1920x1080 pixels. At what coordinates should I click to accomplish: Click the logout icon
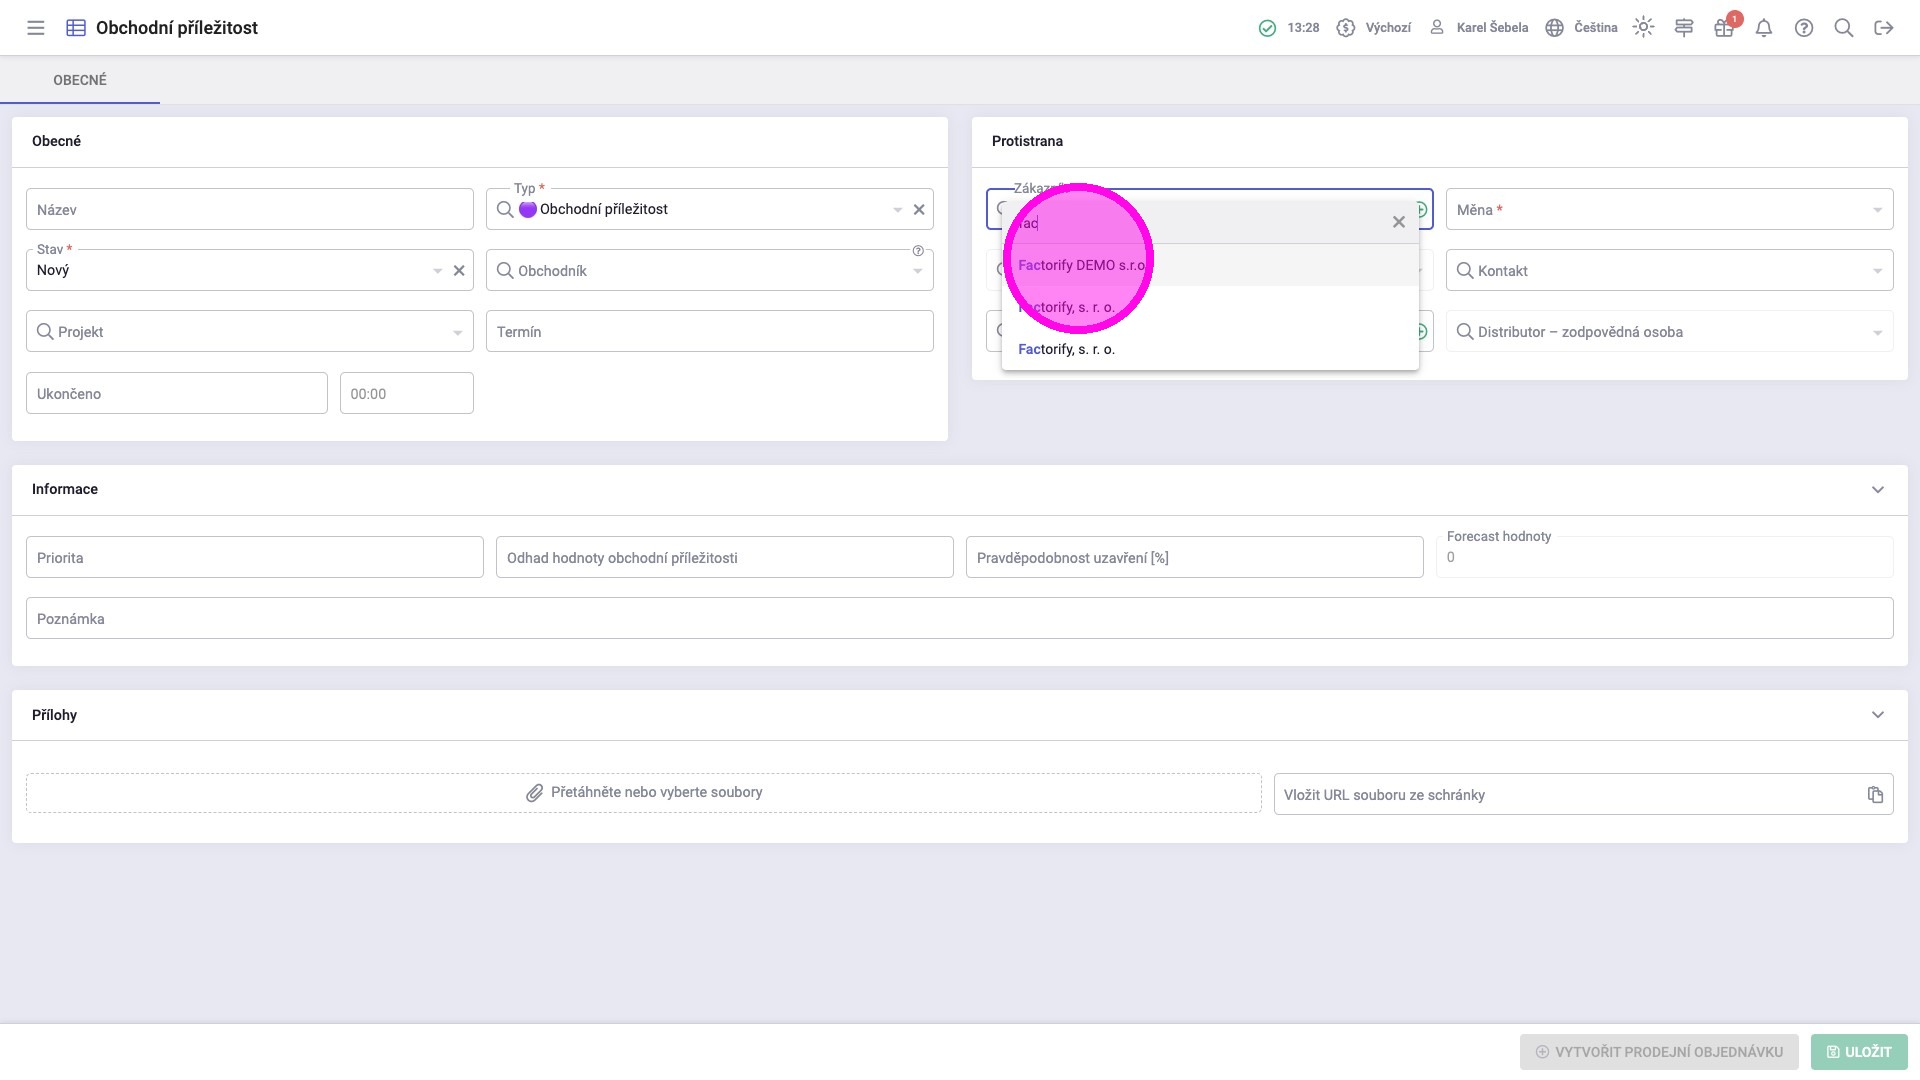[1884, 28]
